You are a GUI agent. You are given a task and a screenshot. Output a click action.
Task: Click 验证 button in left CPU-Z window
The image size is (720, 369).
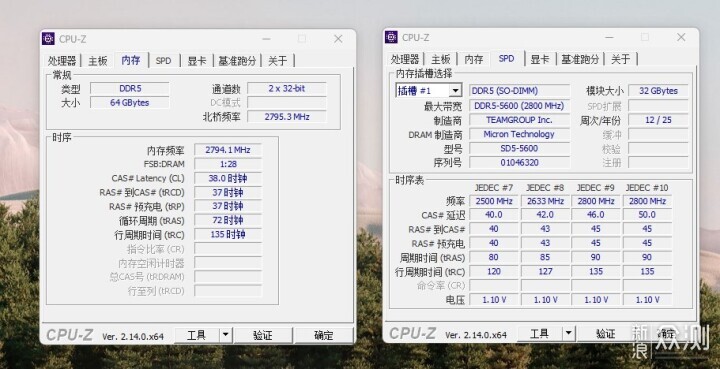pos(263,335)
